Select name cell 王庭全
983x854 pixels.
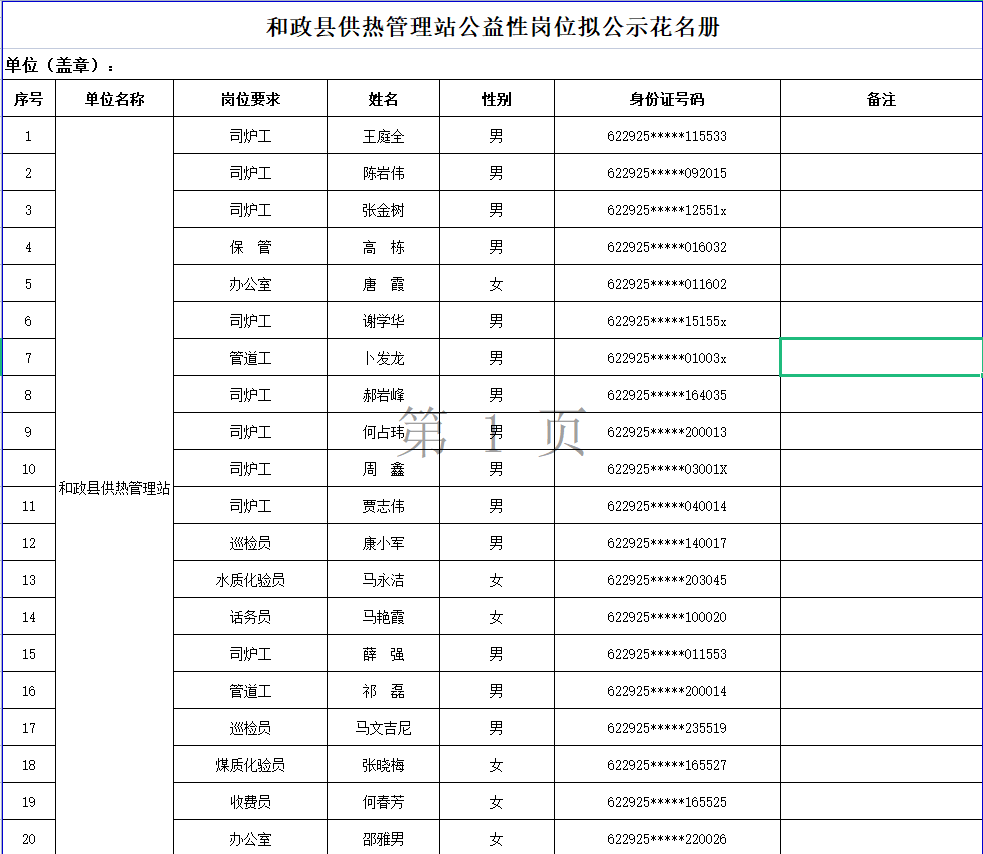[383, 135]
